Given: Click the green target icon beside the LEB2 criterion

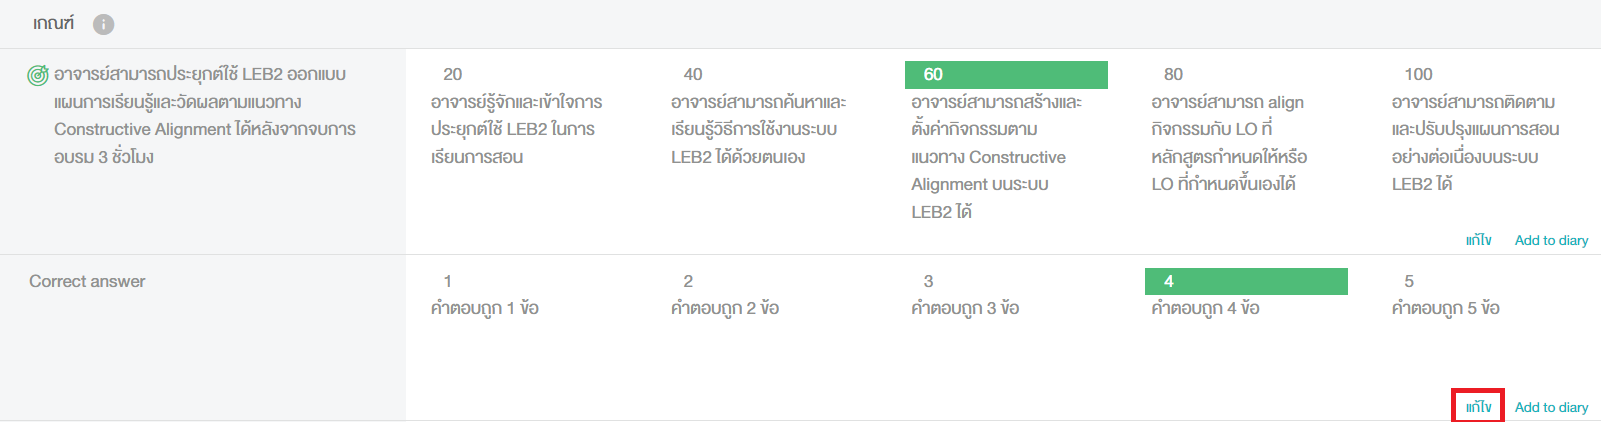Looking at the screenshot, I should click(38, 75).
